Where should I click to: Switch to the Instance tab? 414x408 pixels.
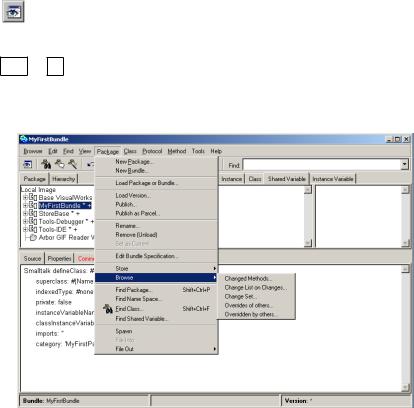click(x=232, y=179)
